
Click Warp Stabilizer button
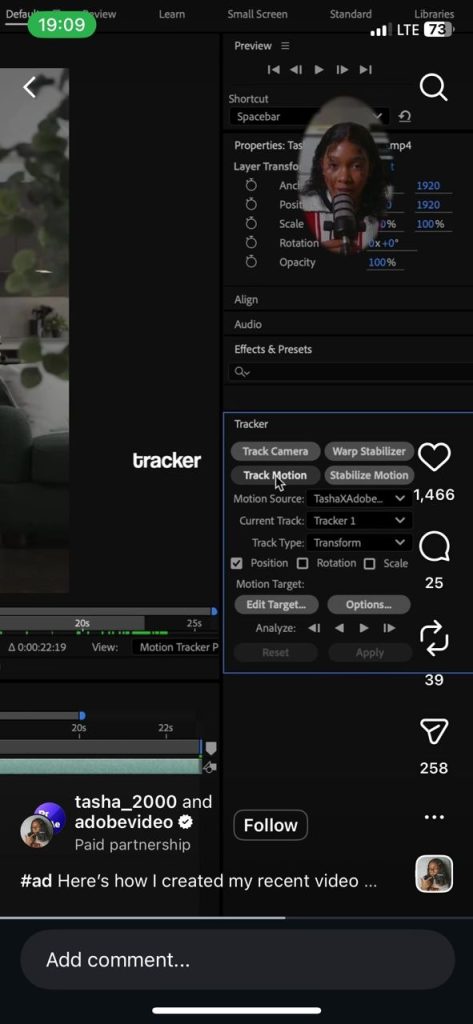pyautogui.click(x=368, y=451)
